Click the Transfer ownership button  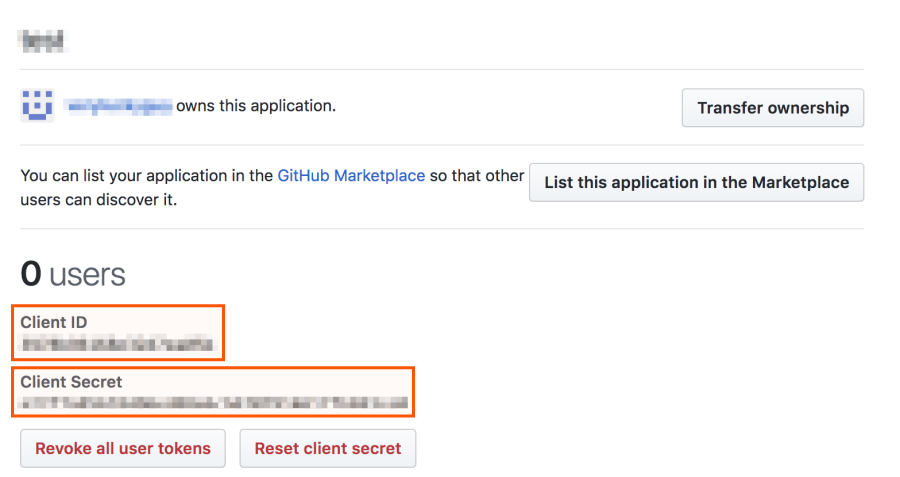click(x=772, y=108)
